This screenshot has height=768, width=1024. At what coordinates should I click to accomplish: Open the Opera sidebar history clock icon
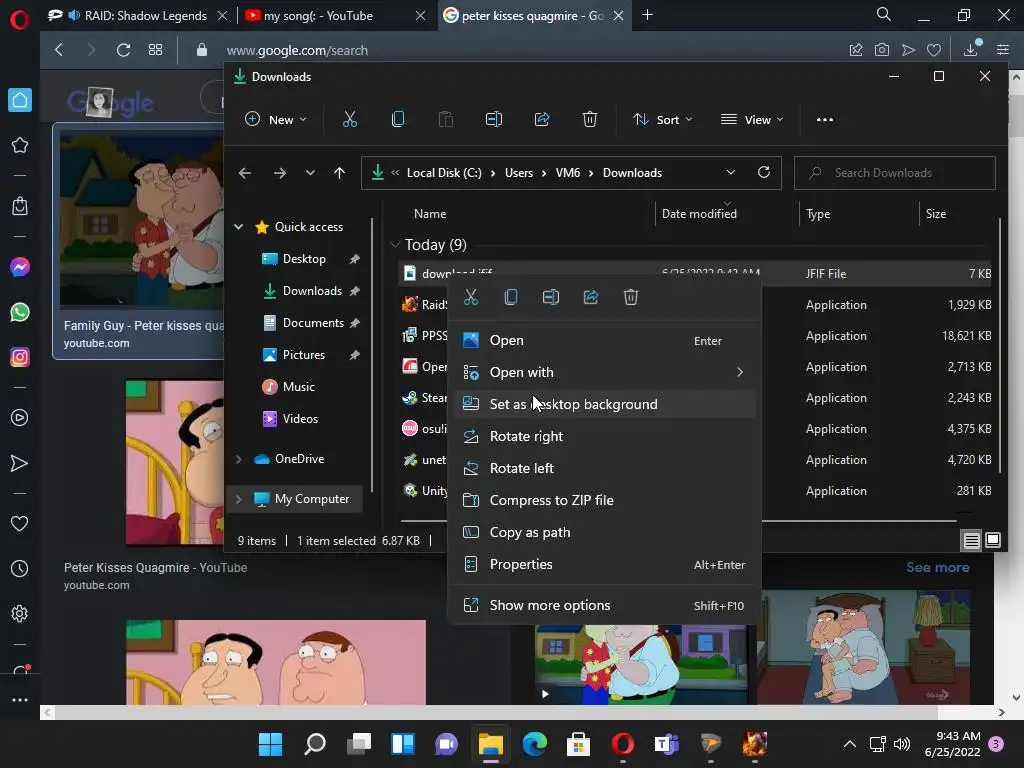point(20,569)
